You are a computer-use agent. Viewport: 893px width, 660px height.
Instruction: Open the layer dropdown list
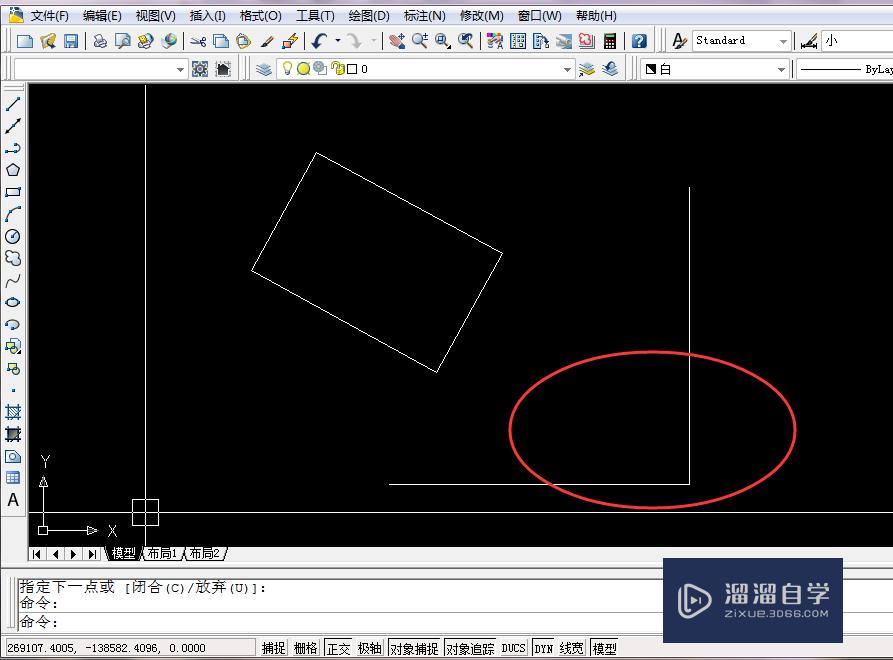566,68
